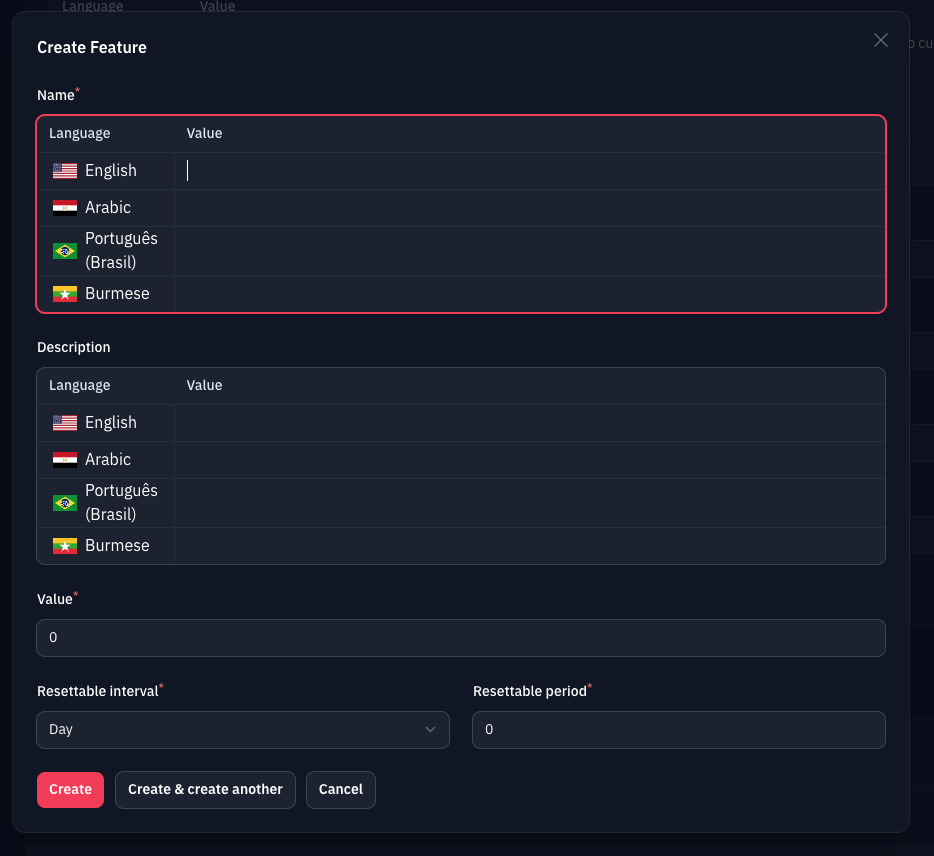The height and width of the screenshot is (856, 934).
Task: Click the US flag in Name table
Action: point(65,171)
